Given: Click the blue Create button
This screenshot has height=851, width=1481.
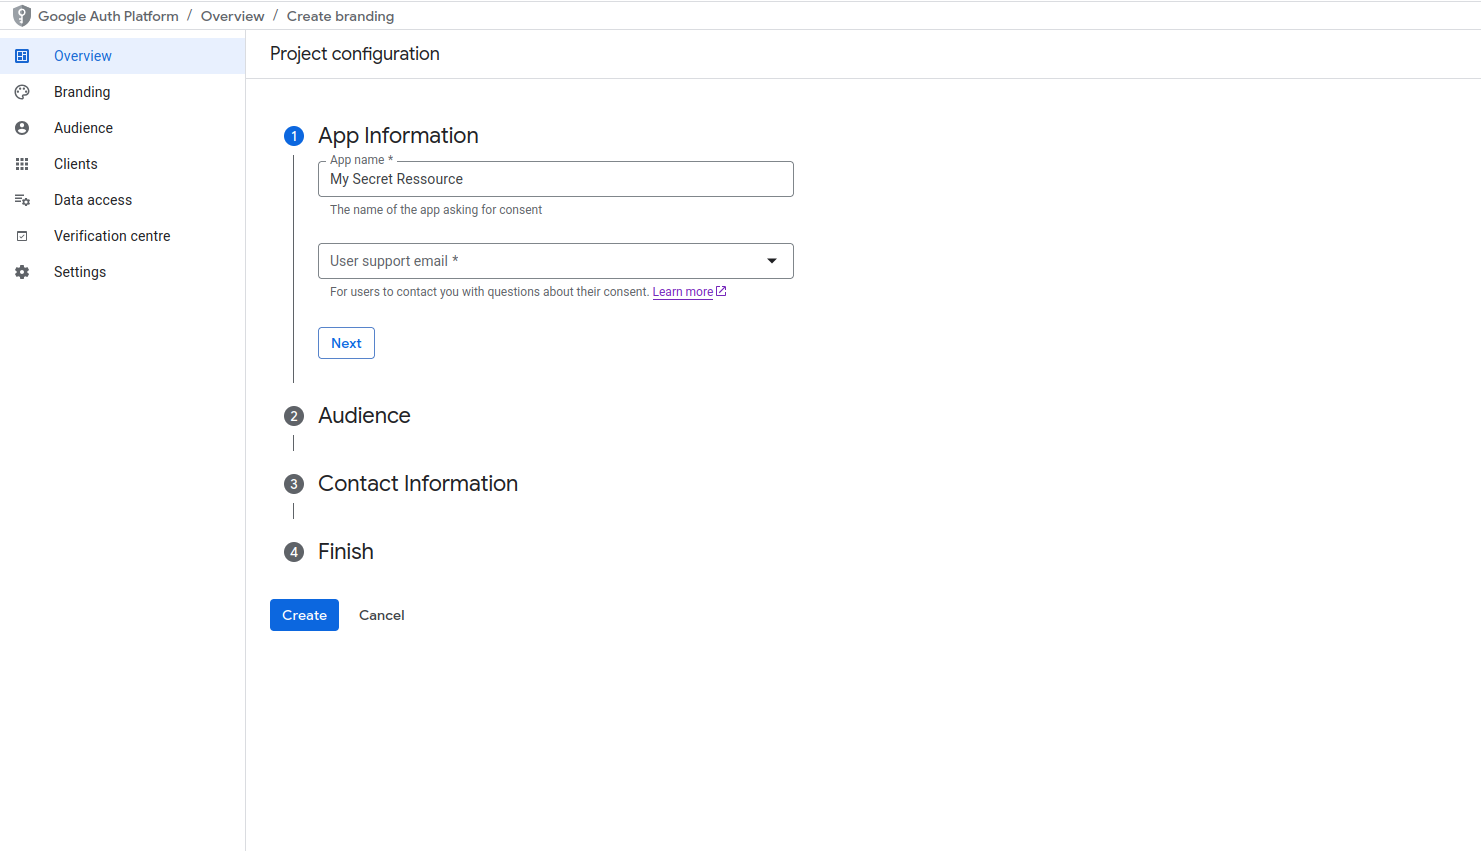Looking at the screenshot, I should click(304, 615).
